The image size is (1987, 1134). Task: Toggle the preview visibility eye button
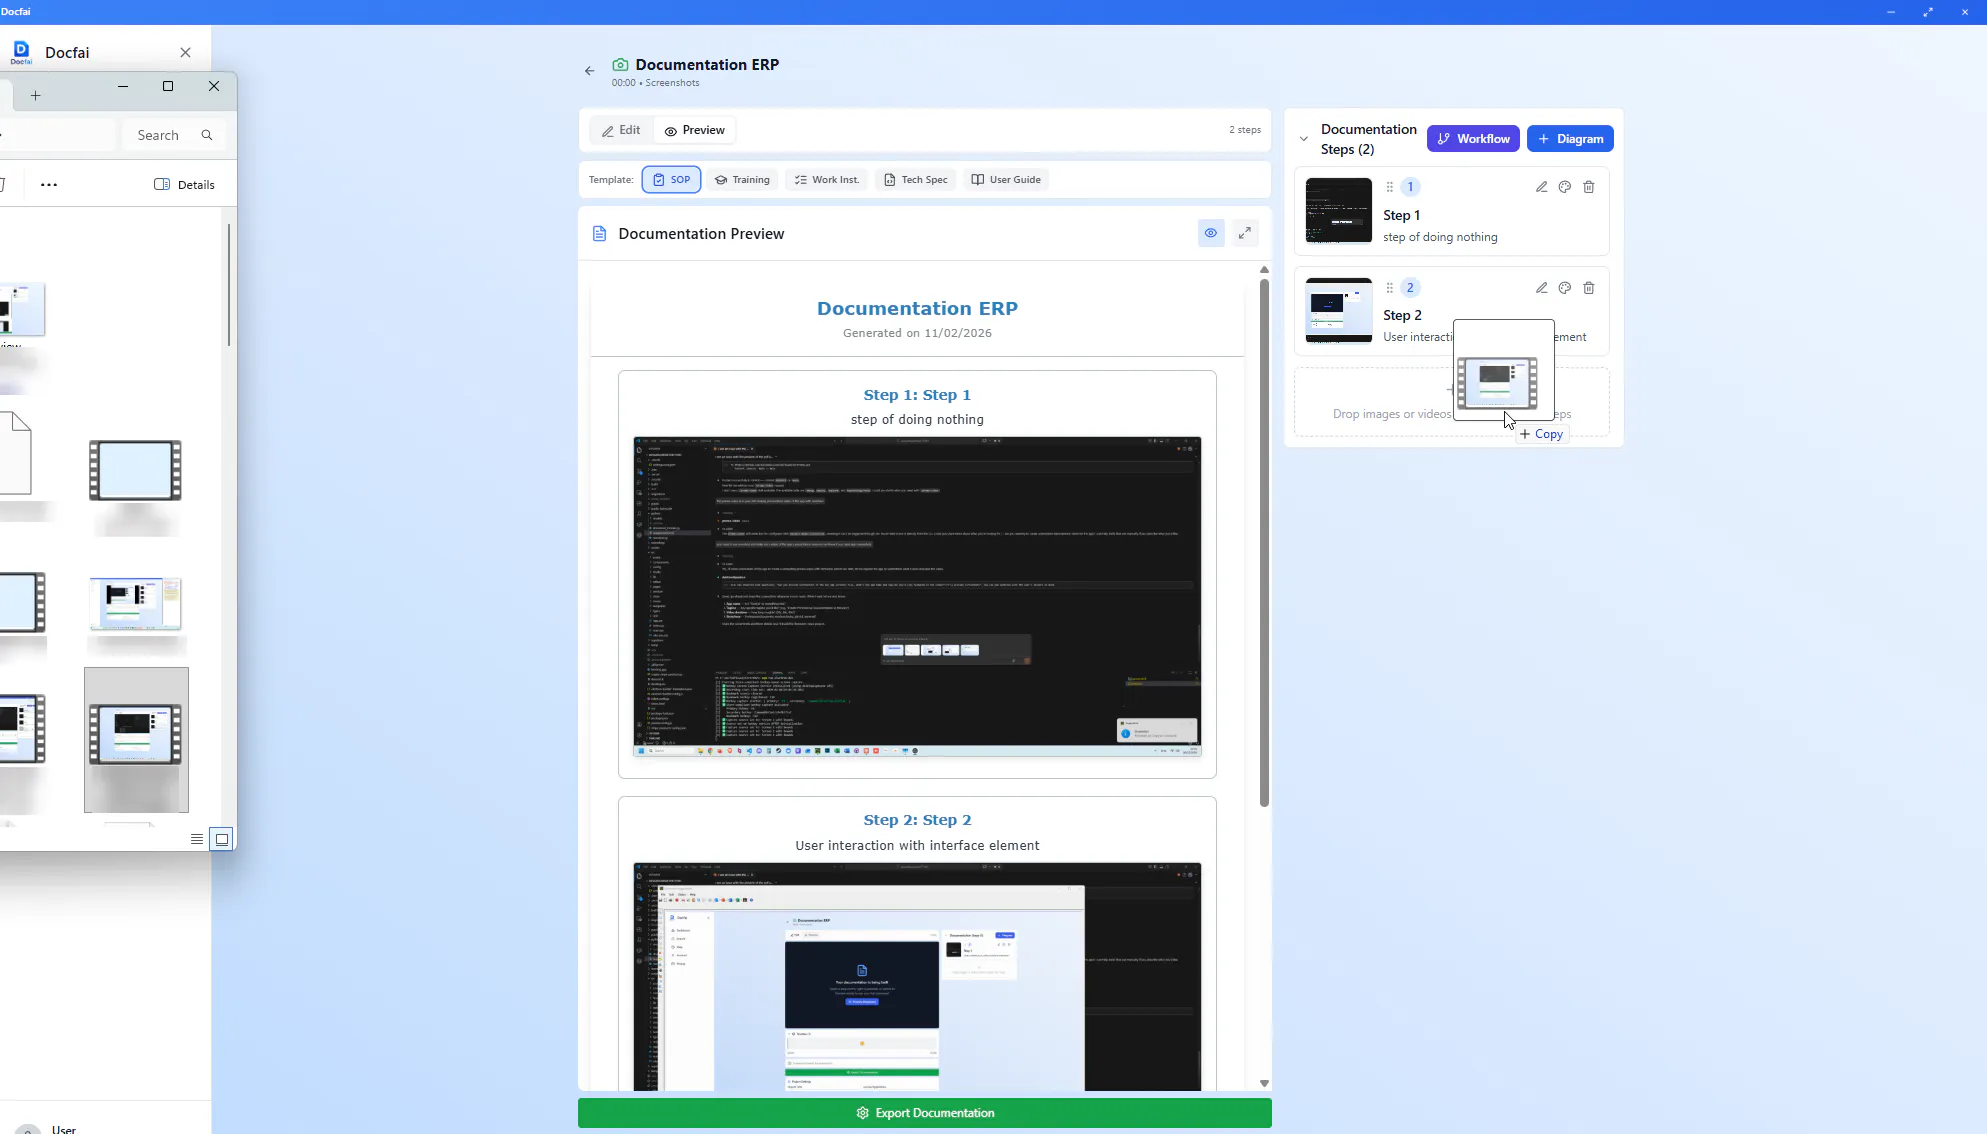1211,233
